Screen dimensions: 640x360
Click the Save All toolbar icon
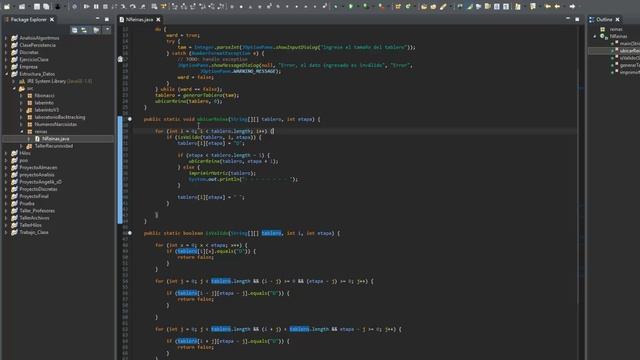[x=46, y=7]
